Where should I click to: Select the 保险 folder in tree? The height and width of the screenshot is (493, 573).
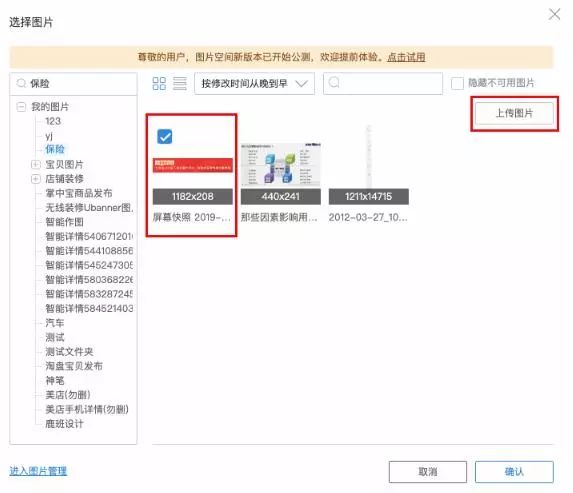[55, 149]
